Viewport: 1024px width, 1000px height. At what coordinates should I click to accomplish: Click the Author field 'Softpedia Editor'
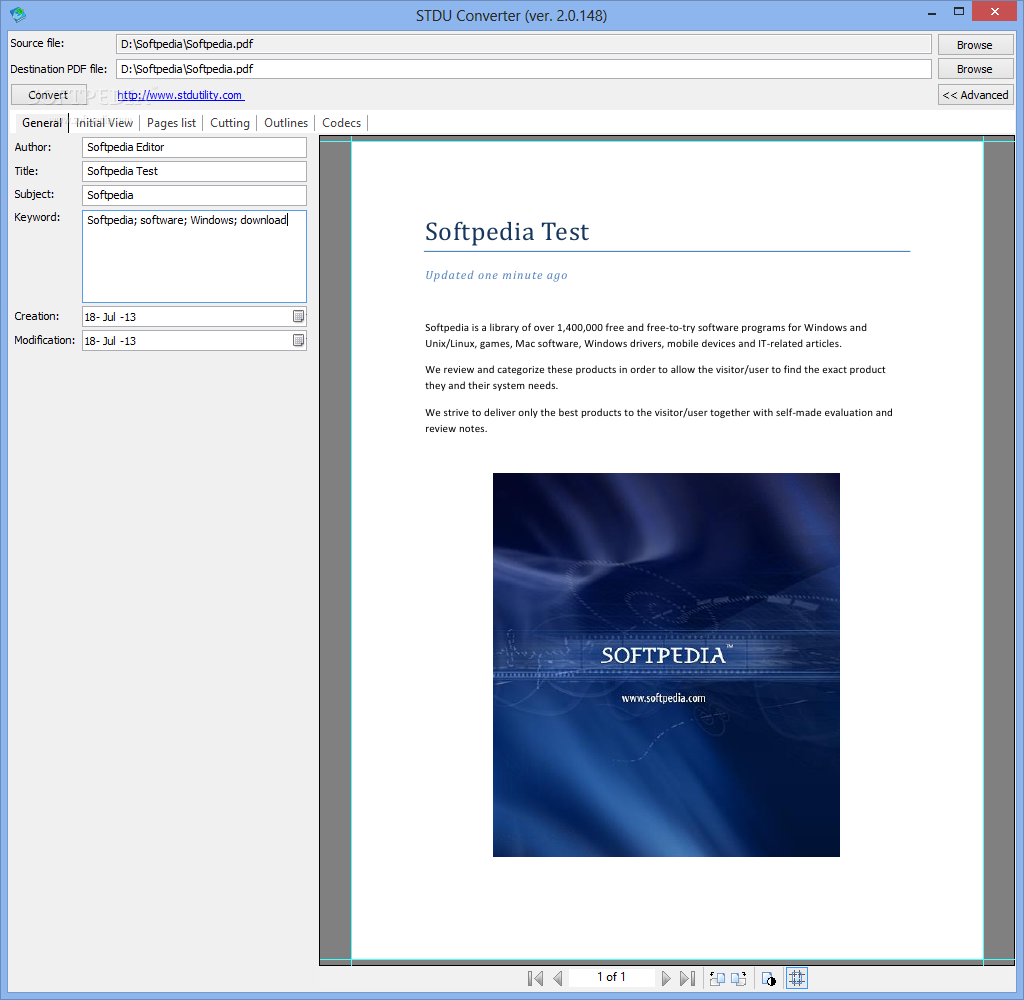[194, 147]
